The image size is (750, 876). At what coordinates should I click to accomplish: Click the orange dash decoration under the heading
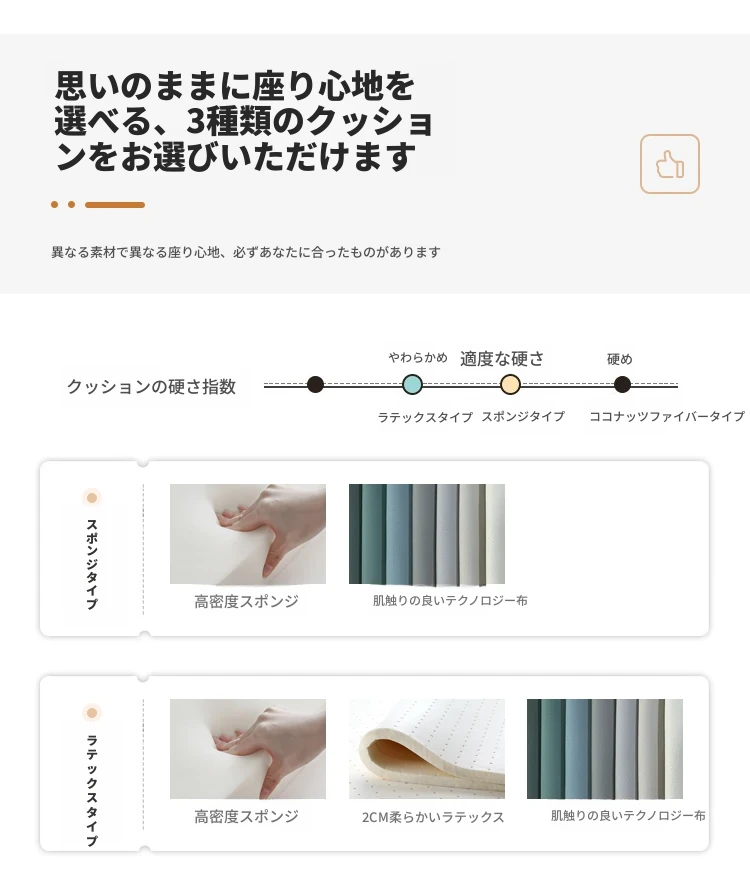(x=115, y=204)
